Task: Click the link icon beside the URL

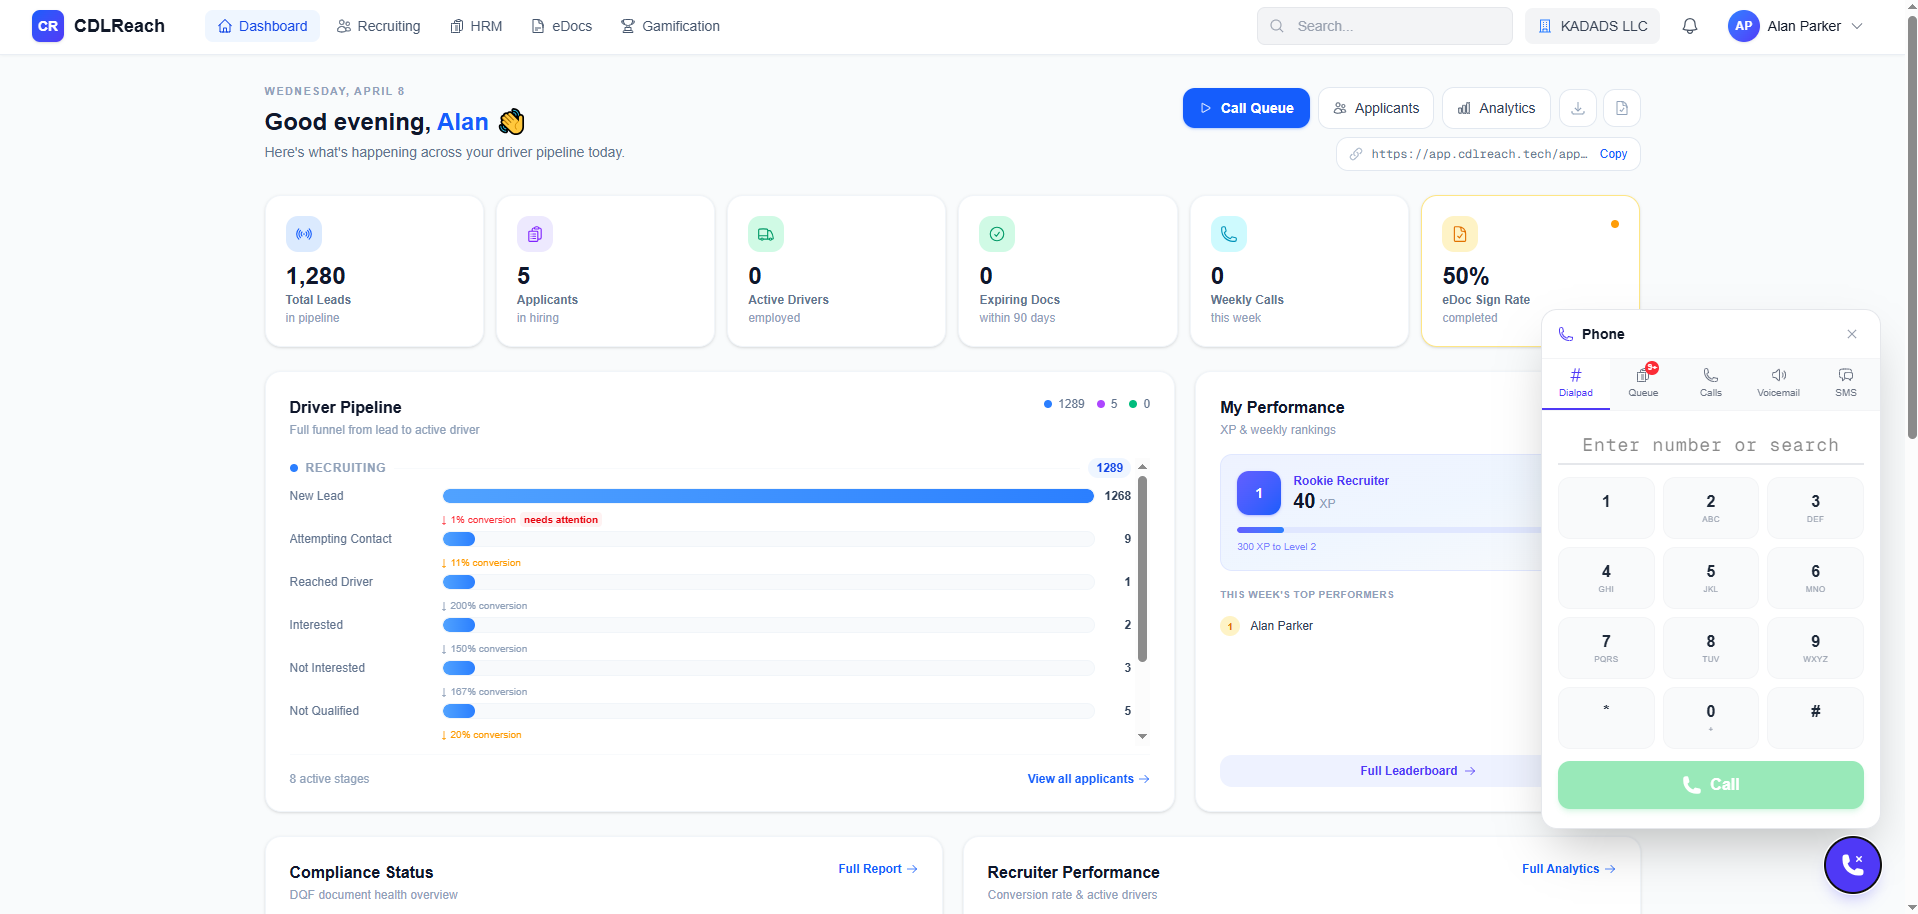Action: [1356, 154]
